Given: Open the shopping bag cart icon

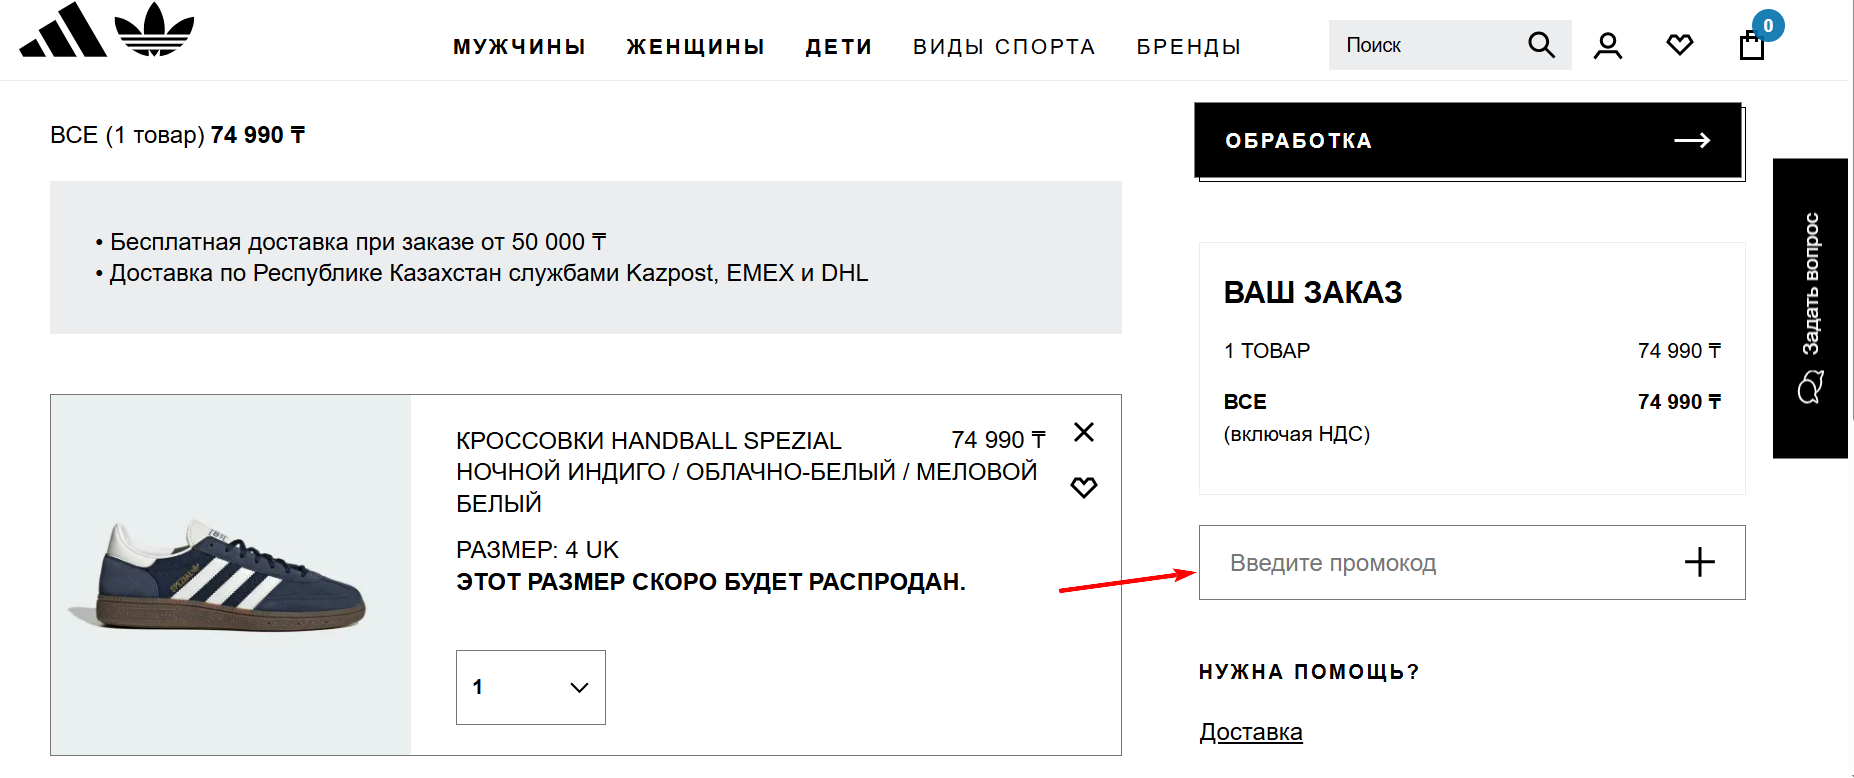Looking at the screenshot, I should [1751, 46].
